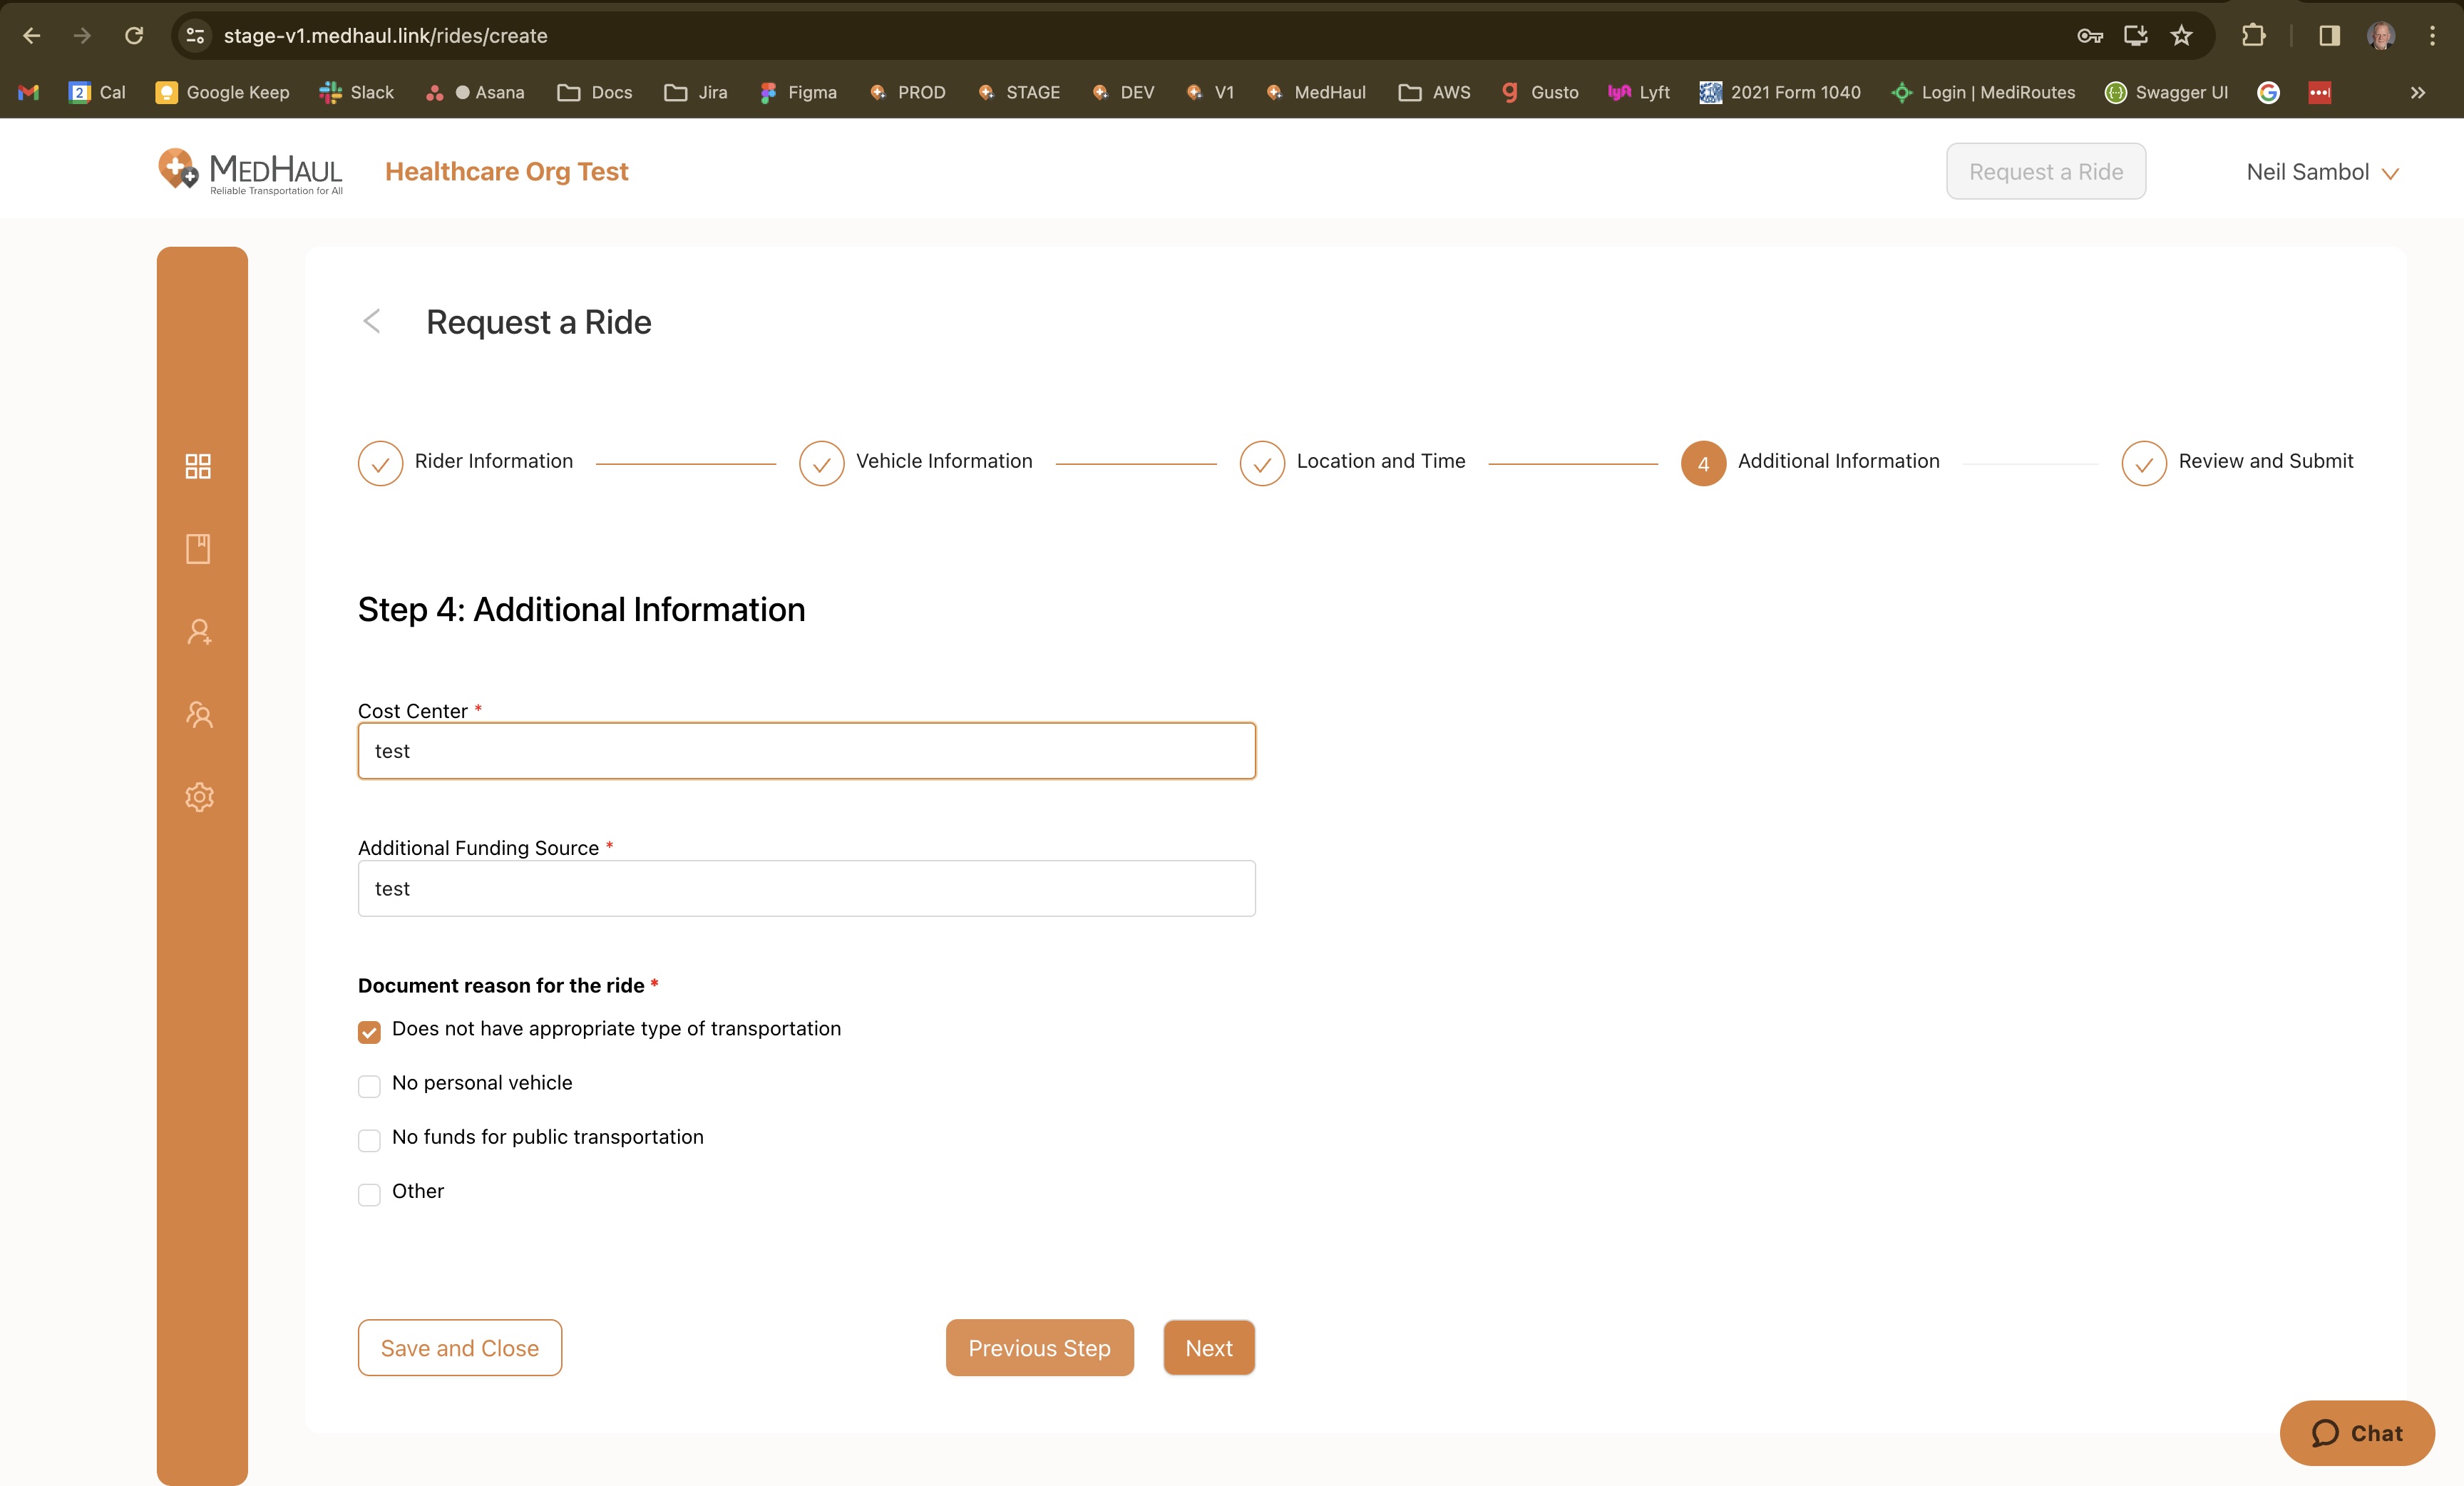Open the password key icon in address bar
Viewport: 2464px width, 1486px height.
click(x=2090, y=36)
